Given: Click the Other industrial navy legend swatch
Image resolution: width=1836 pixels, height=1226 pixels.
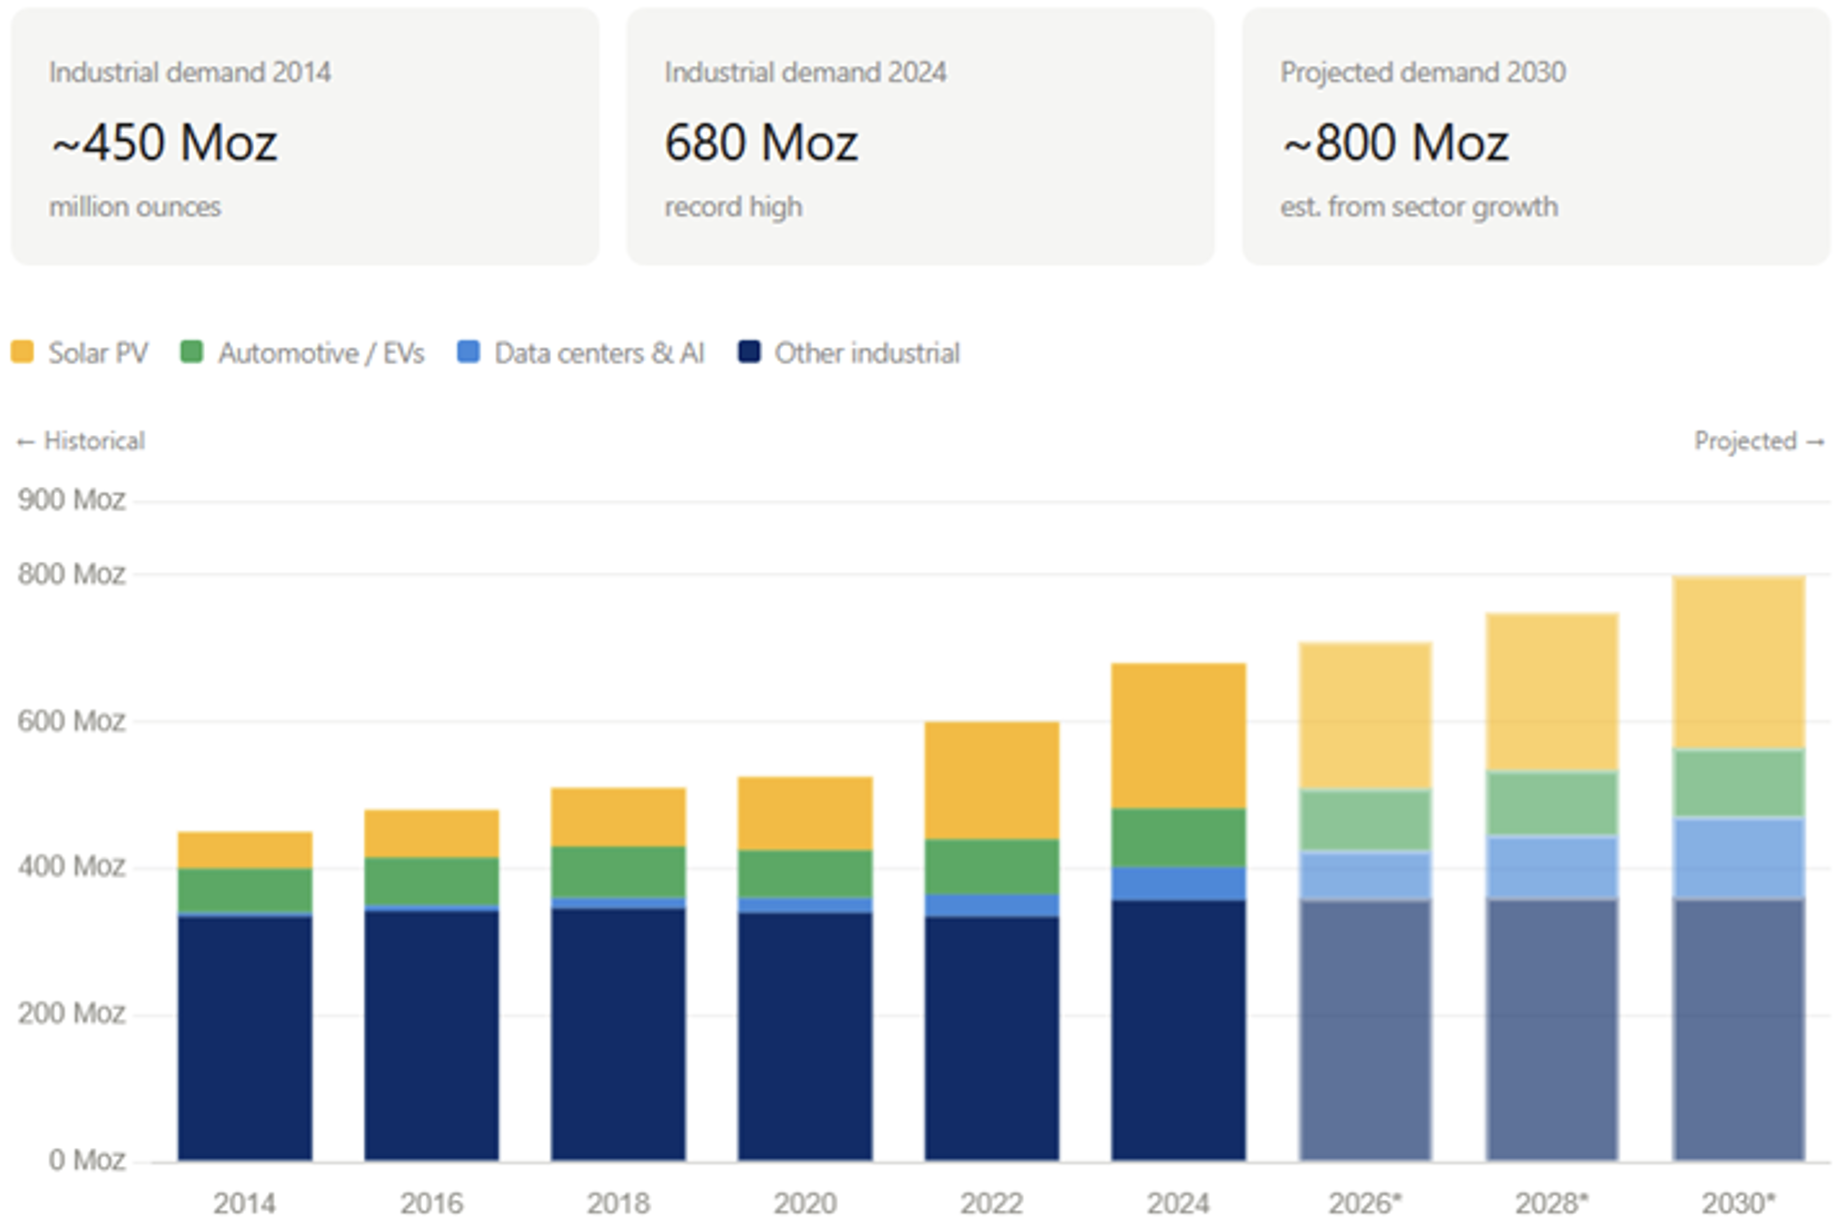Looking at the screenshot, I should [749, 352].
